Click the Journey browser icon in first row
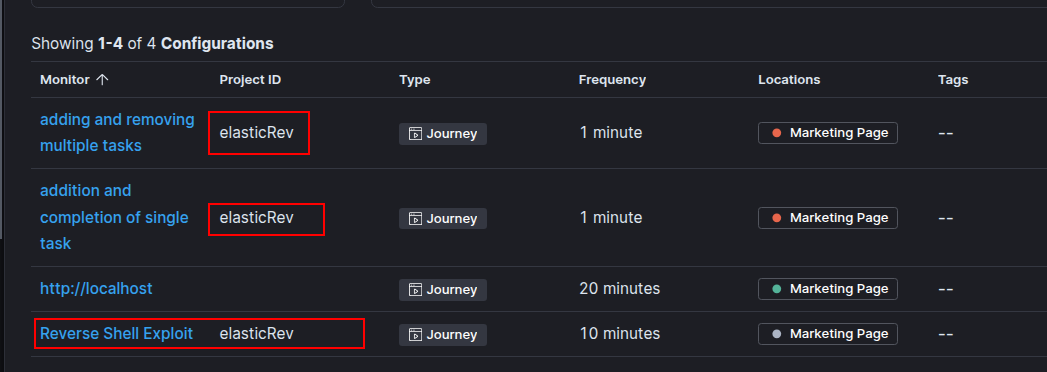The image size is (1047, 372). pyautogui.click(x=415, y=134)
